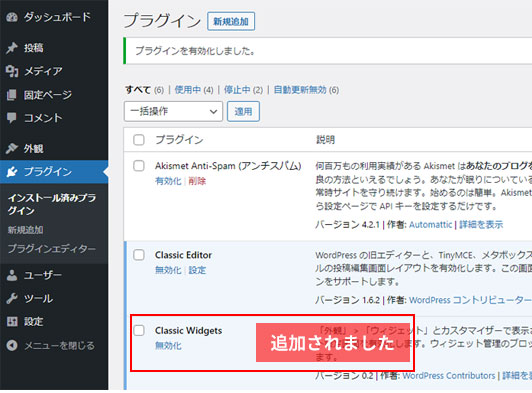Open the 一括操作 bulk actions dropdown

pos(173,111)
